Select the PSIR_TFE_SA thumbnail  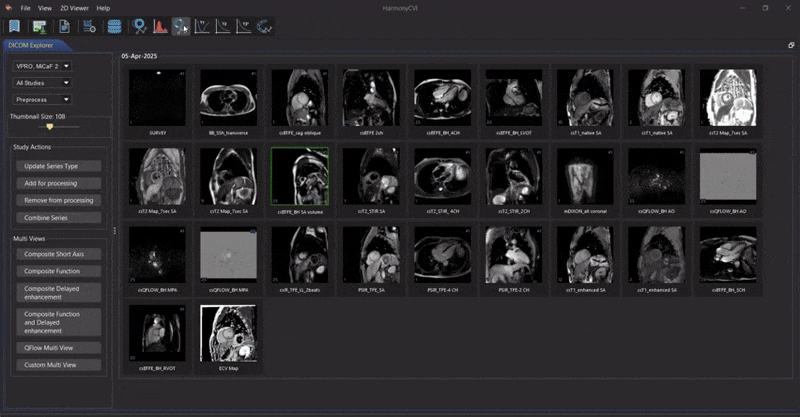(371, 255)
